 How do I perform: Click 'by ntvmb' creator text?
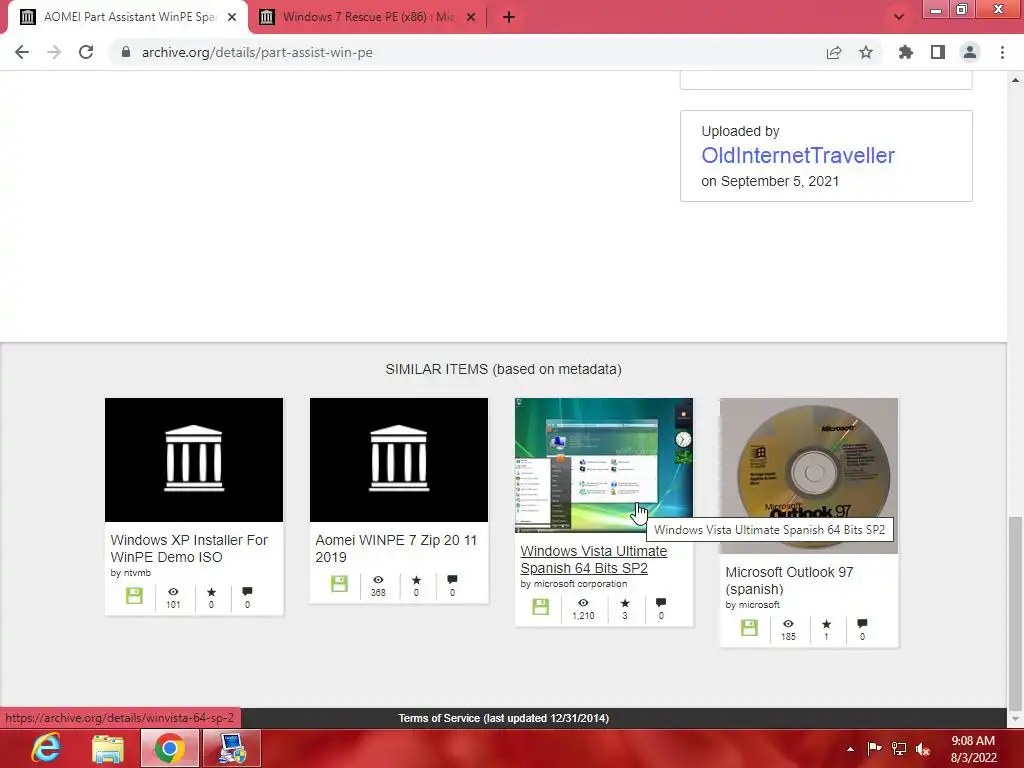[131, 573]
